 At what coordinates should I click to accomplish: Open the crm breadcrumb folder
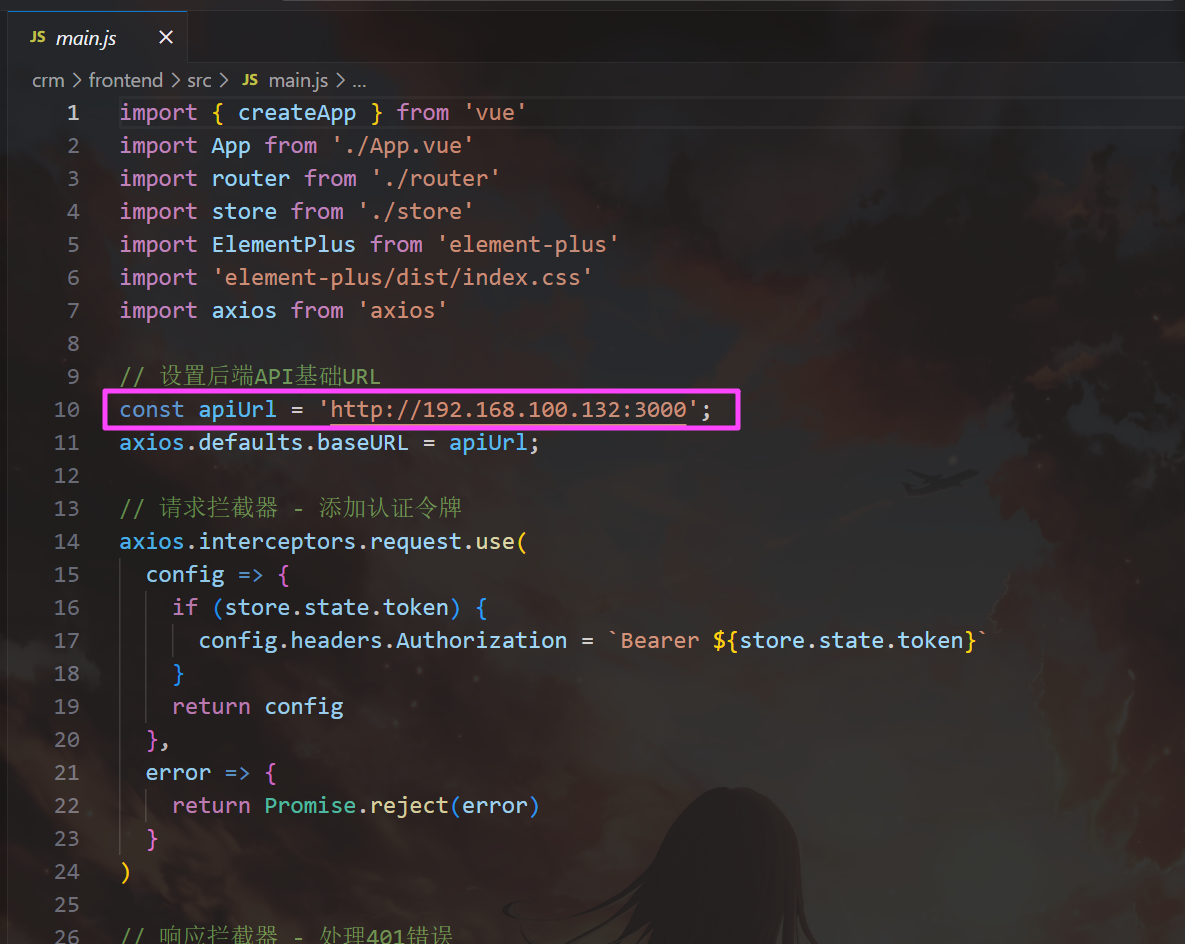pos(48,80)
